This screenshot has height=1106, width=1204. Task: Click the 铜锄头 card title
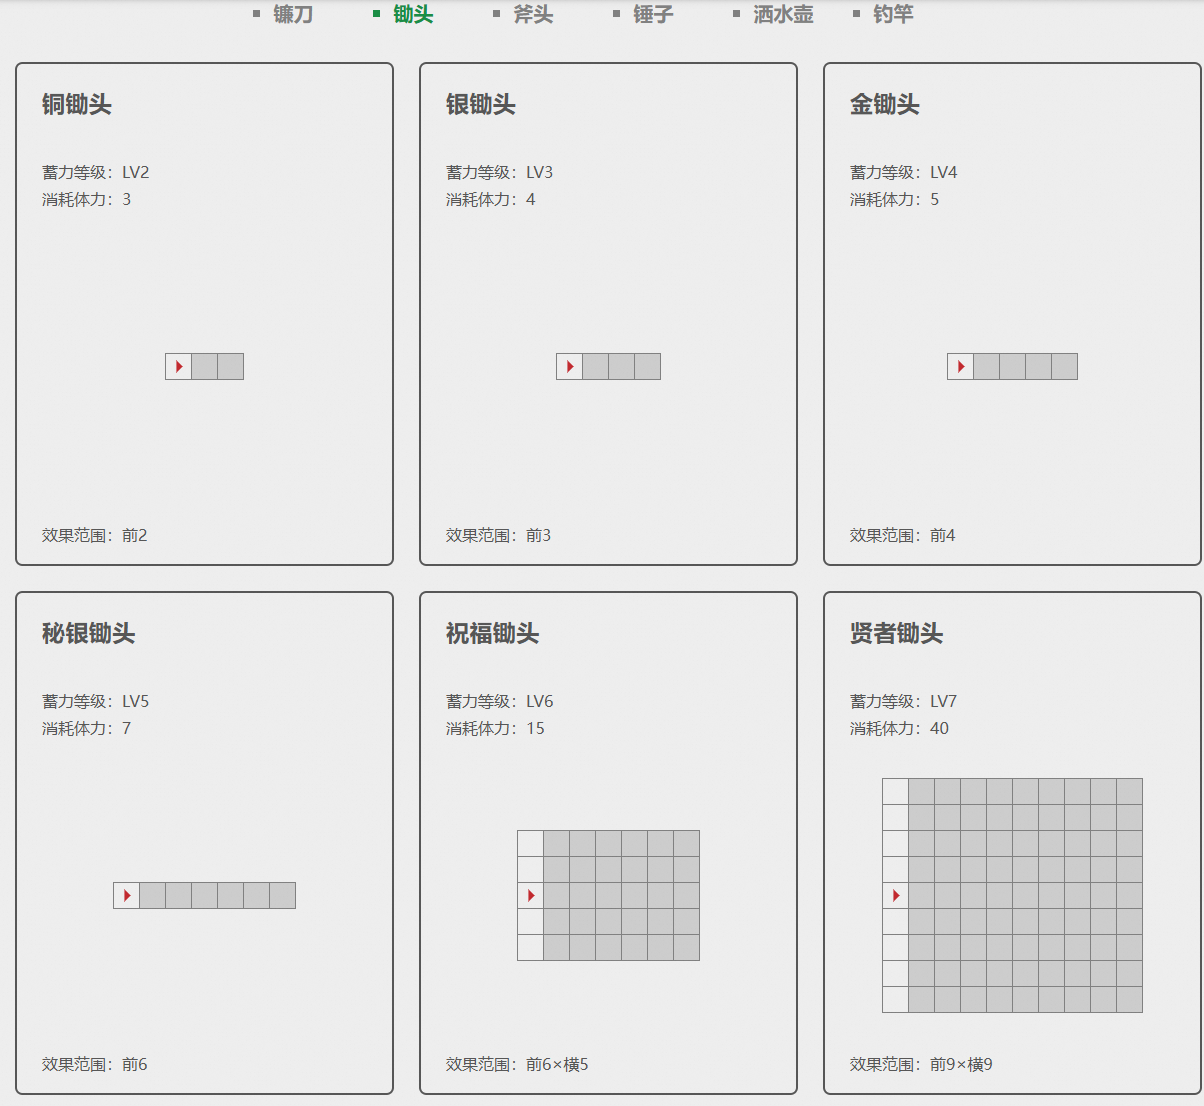pyautogui.click(x=77, y=105)
